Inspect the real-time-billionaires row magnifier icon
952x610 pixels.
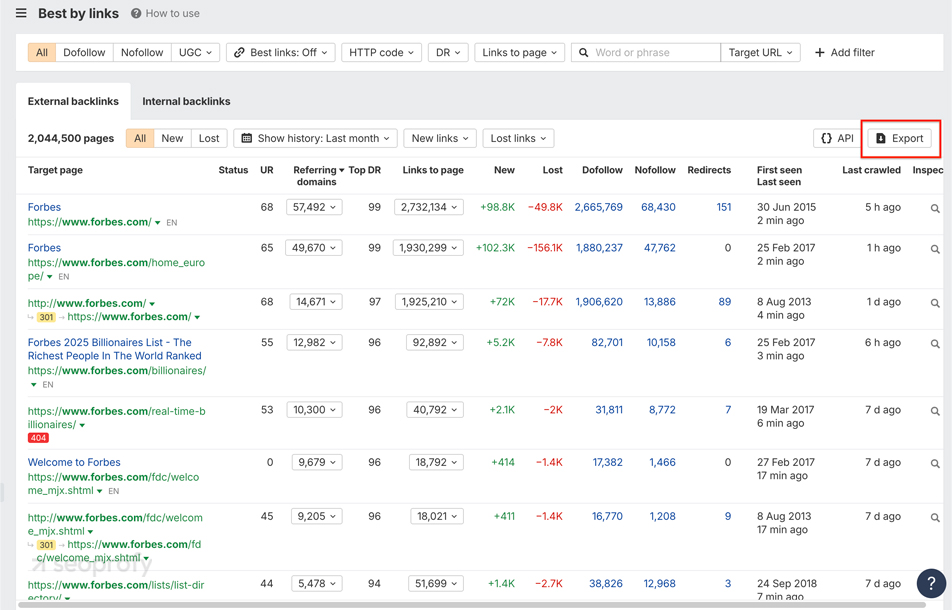coord(935,412)
